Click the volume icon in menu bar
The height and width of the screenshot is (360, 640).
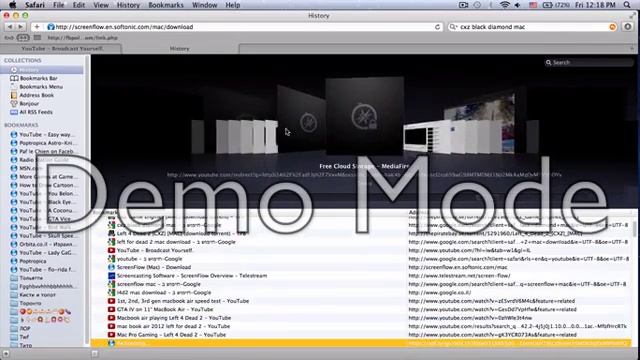[518, 5]
